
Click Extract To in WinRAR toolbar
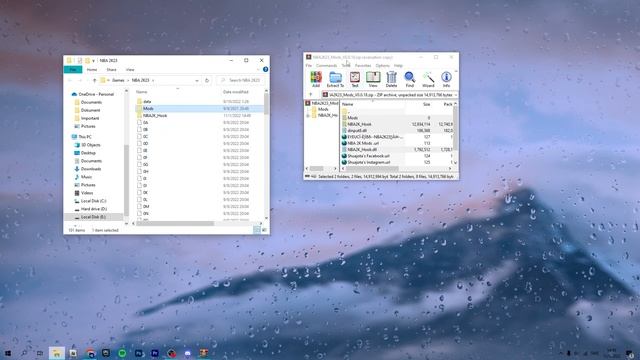(x=335, y=79)
